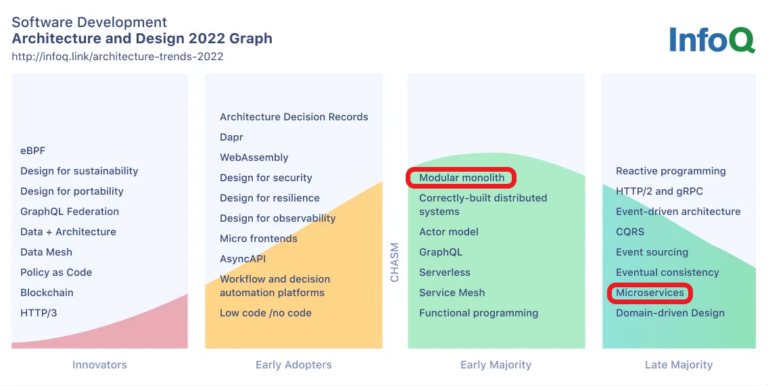Click the circled Microservices label
The image size is (768, 386).
(x=649, y=293)
